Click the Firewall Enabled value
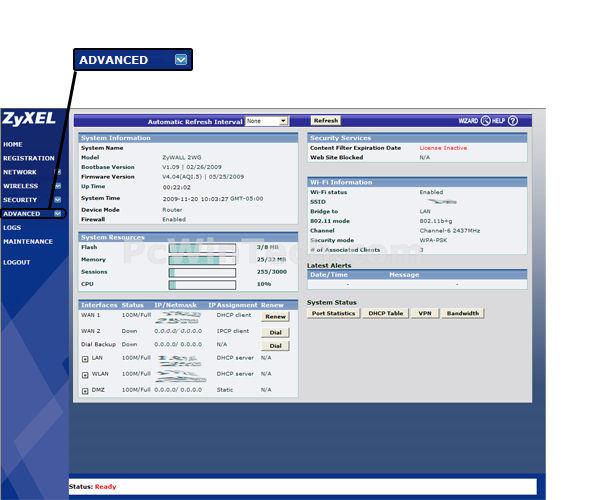 pyautogui.click(x=174, y=220)
